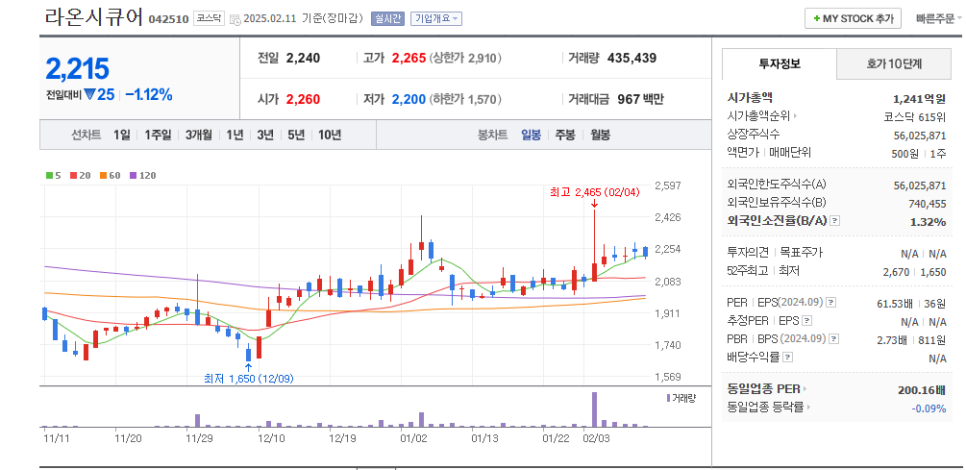
Task: Click the 거래량 value 435,439
Action: pos(631,59)
